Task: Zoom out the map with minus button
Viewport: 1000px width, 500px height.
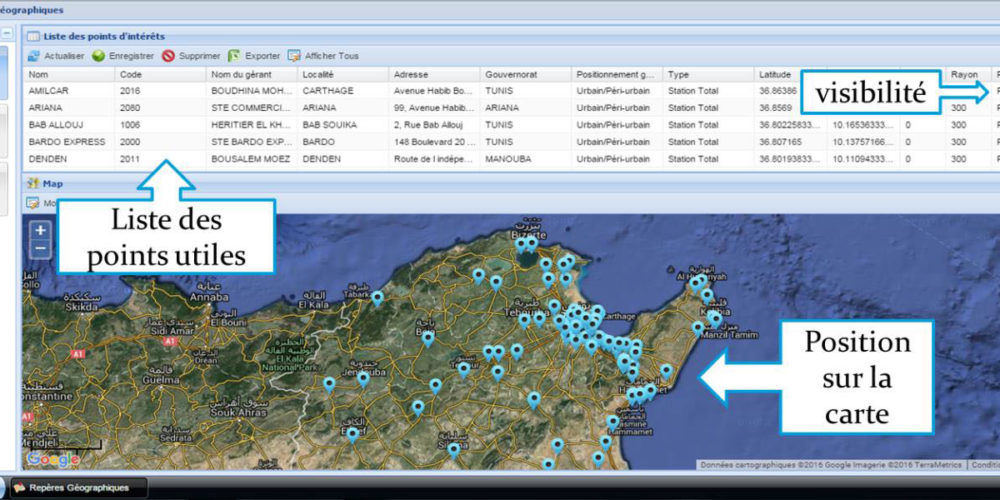Action: click(x=41, y=247)
